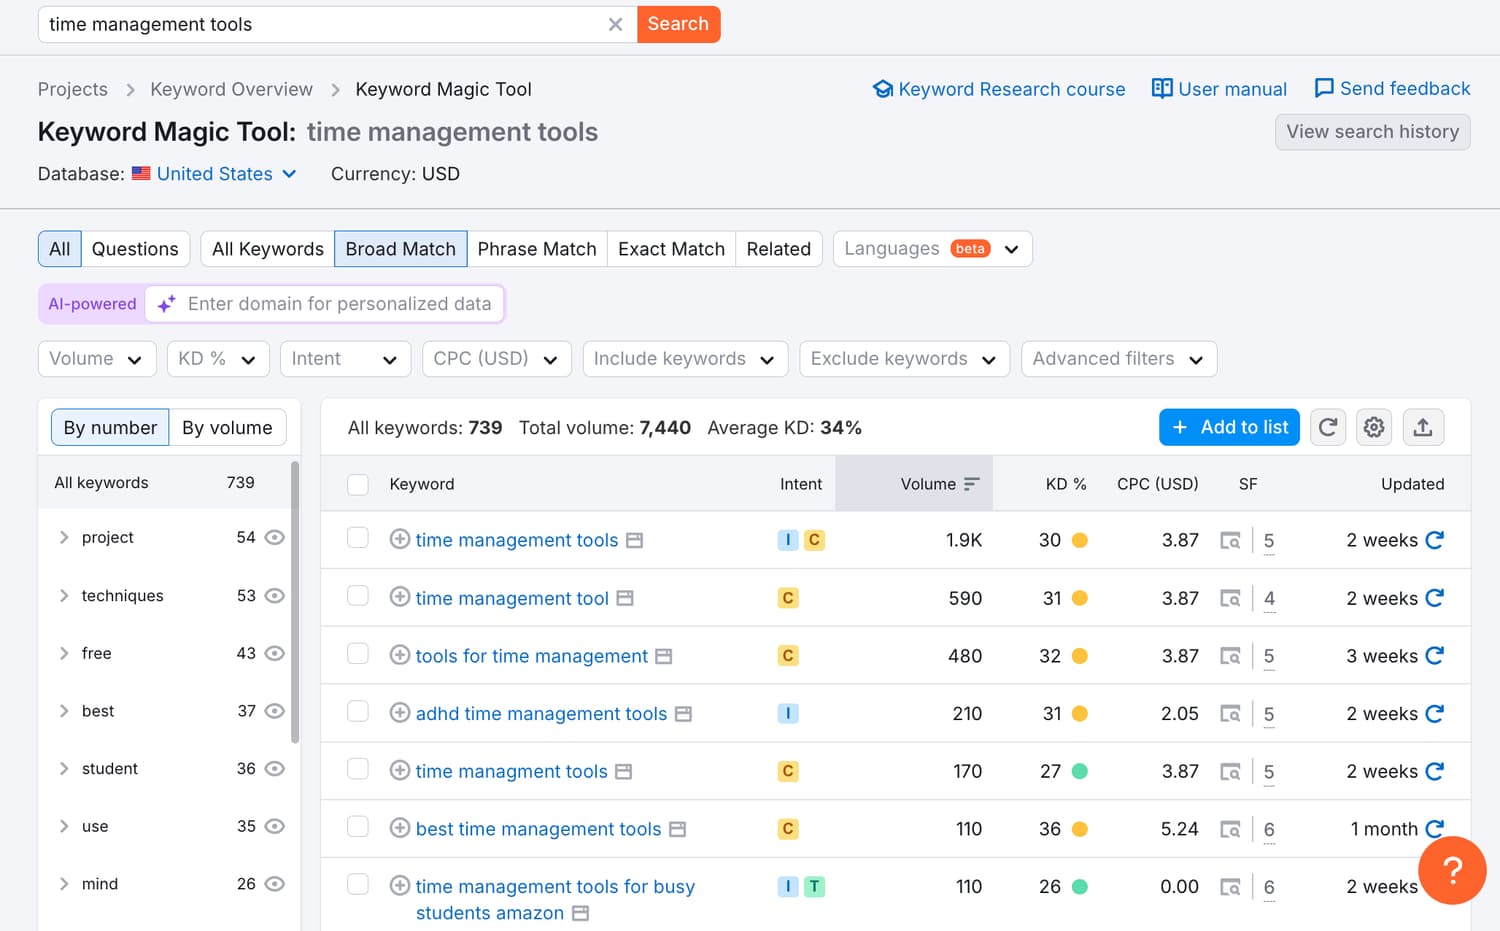This screenshot has height=931, width=1500.
Task: Click the plus icon beside 'time management tools'
Action: 400,539
